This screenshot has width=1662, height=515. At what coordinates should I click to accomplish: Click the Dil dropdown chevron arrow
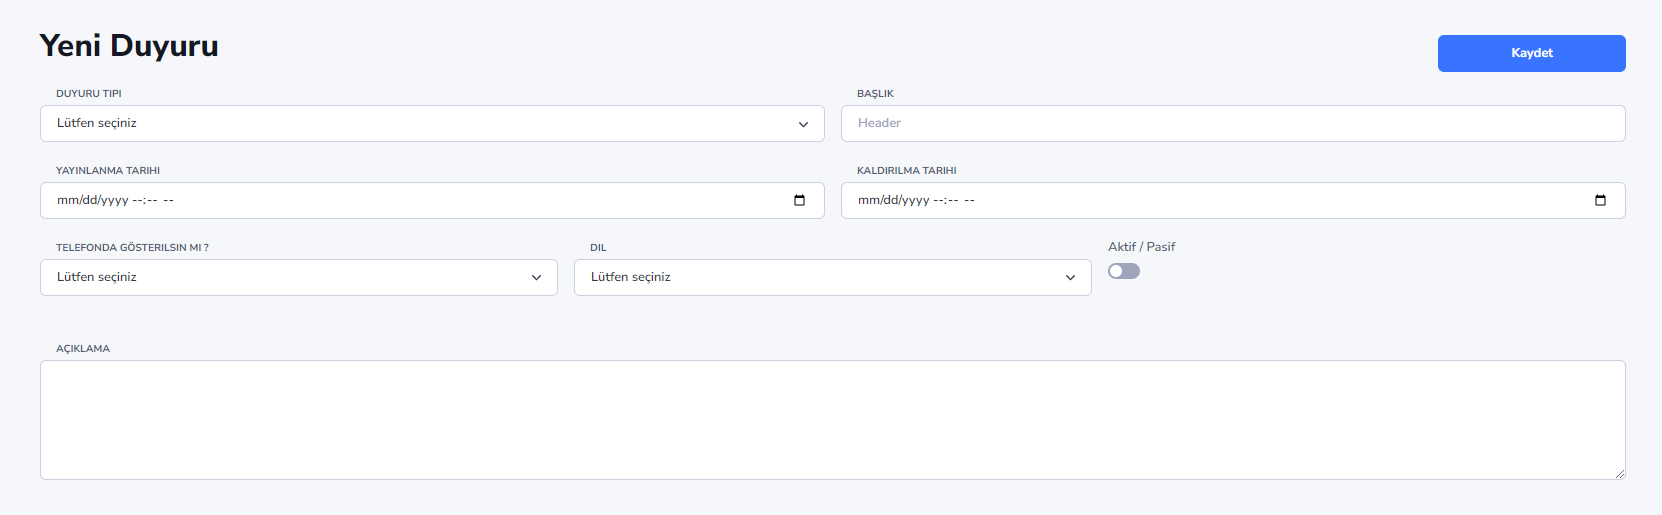(x=1070, y=278)
